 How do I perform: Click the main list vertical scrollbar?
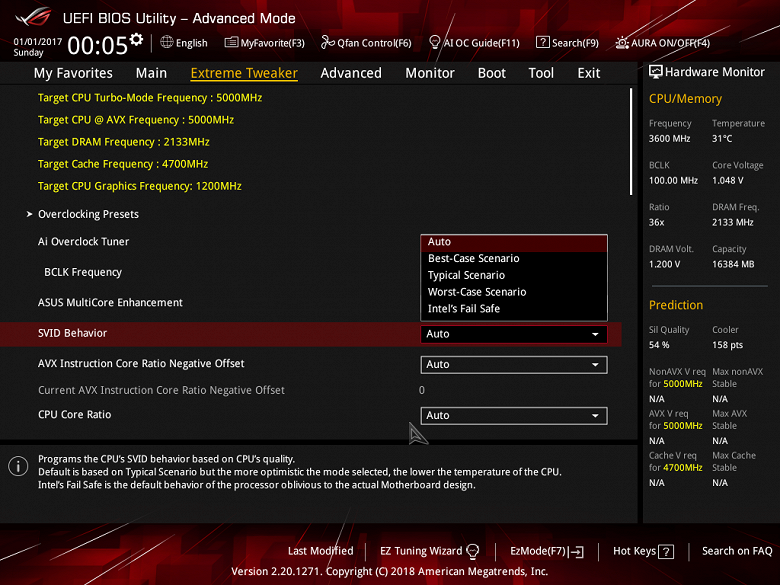click(x=631, y=142)
